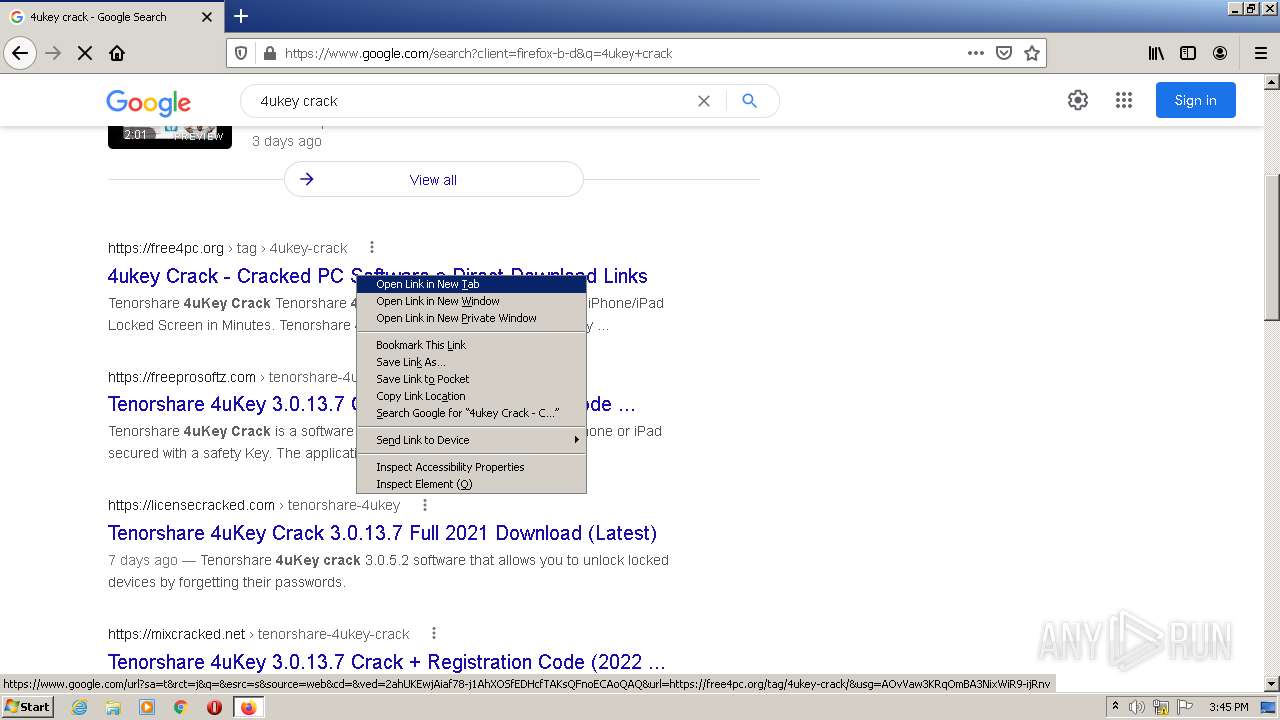This screenshot has width=1280, height=720.
Task: Open Tenorshare 4uKey 3.0.13.7 Crack + Registration Code link
Action: pos(386,662)
